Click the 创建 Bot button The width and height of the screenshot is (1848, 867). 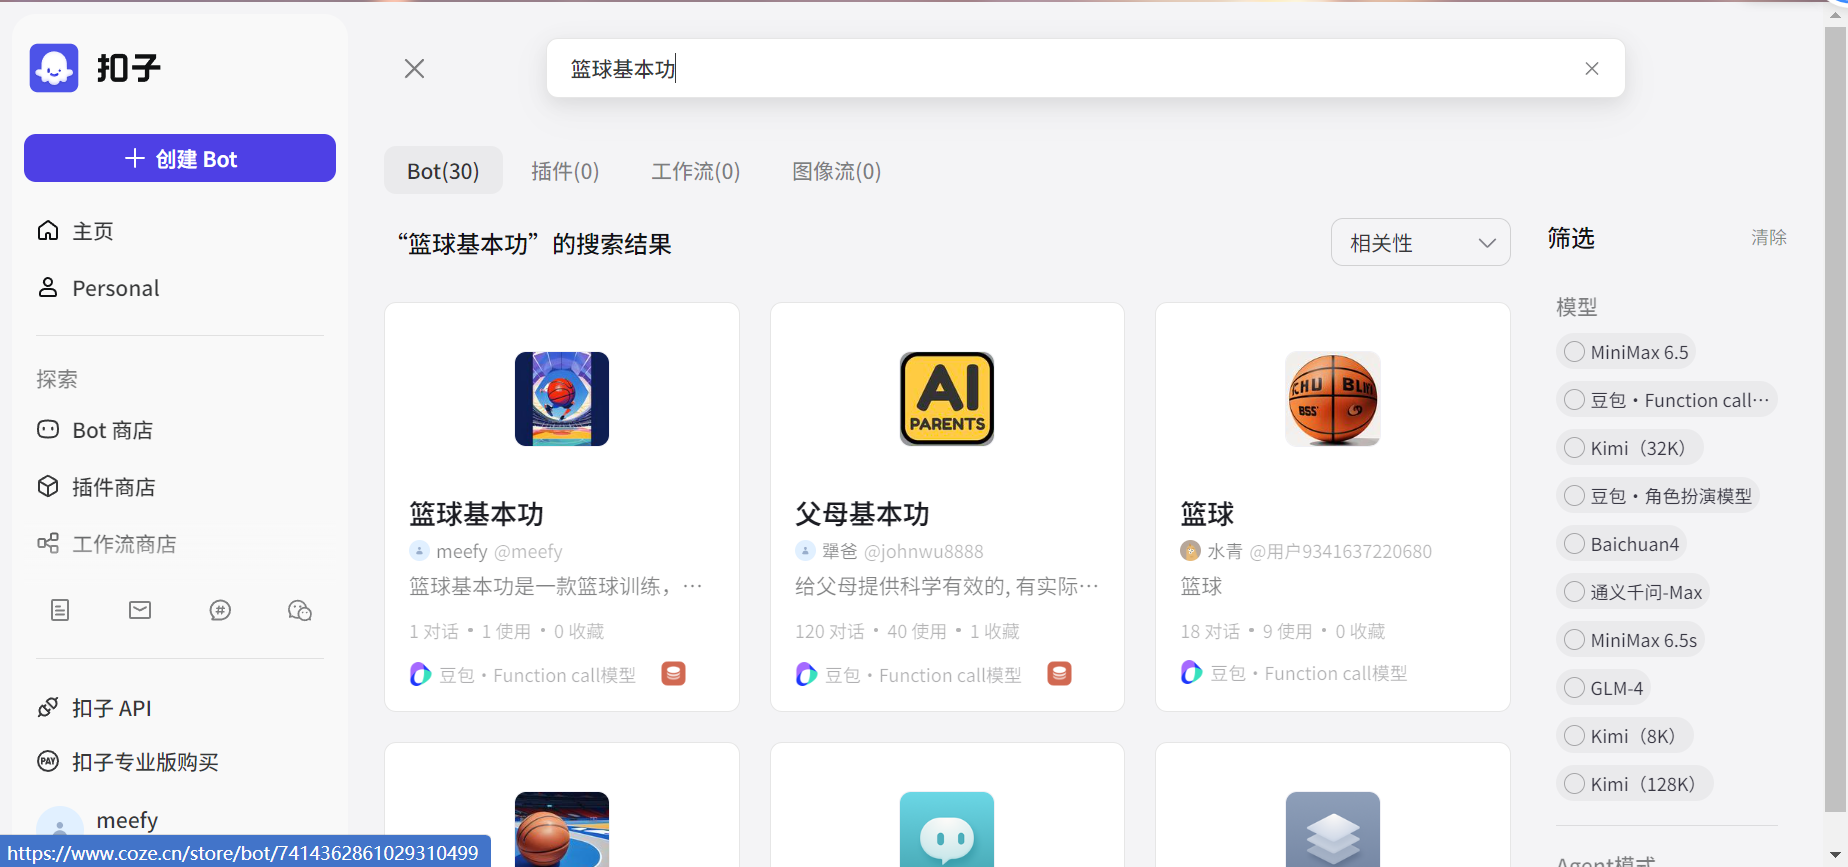pos(180,159)
